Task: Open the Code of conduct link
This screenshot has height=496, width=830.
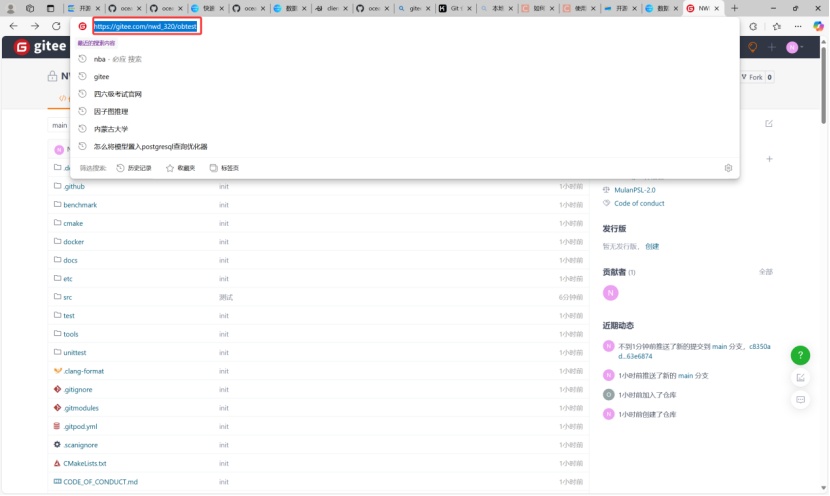Action: coord(639,203)
